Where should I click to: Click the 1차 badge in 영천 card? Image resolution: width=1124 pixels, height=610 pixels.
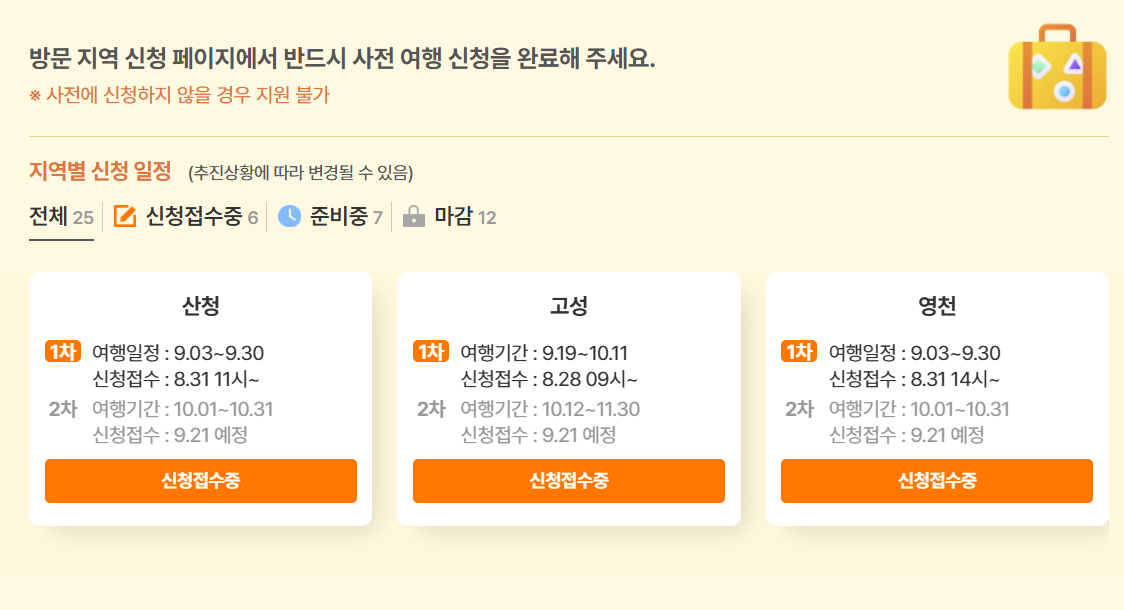click(799, 352)
